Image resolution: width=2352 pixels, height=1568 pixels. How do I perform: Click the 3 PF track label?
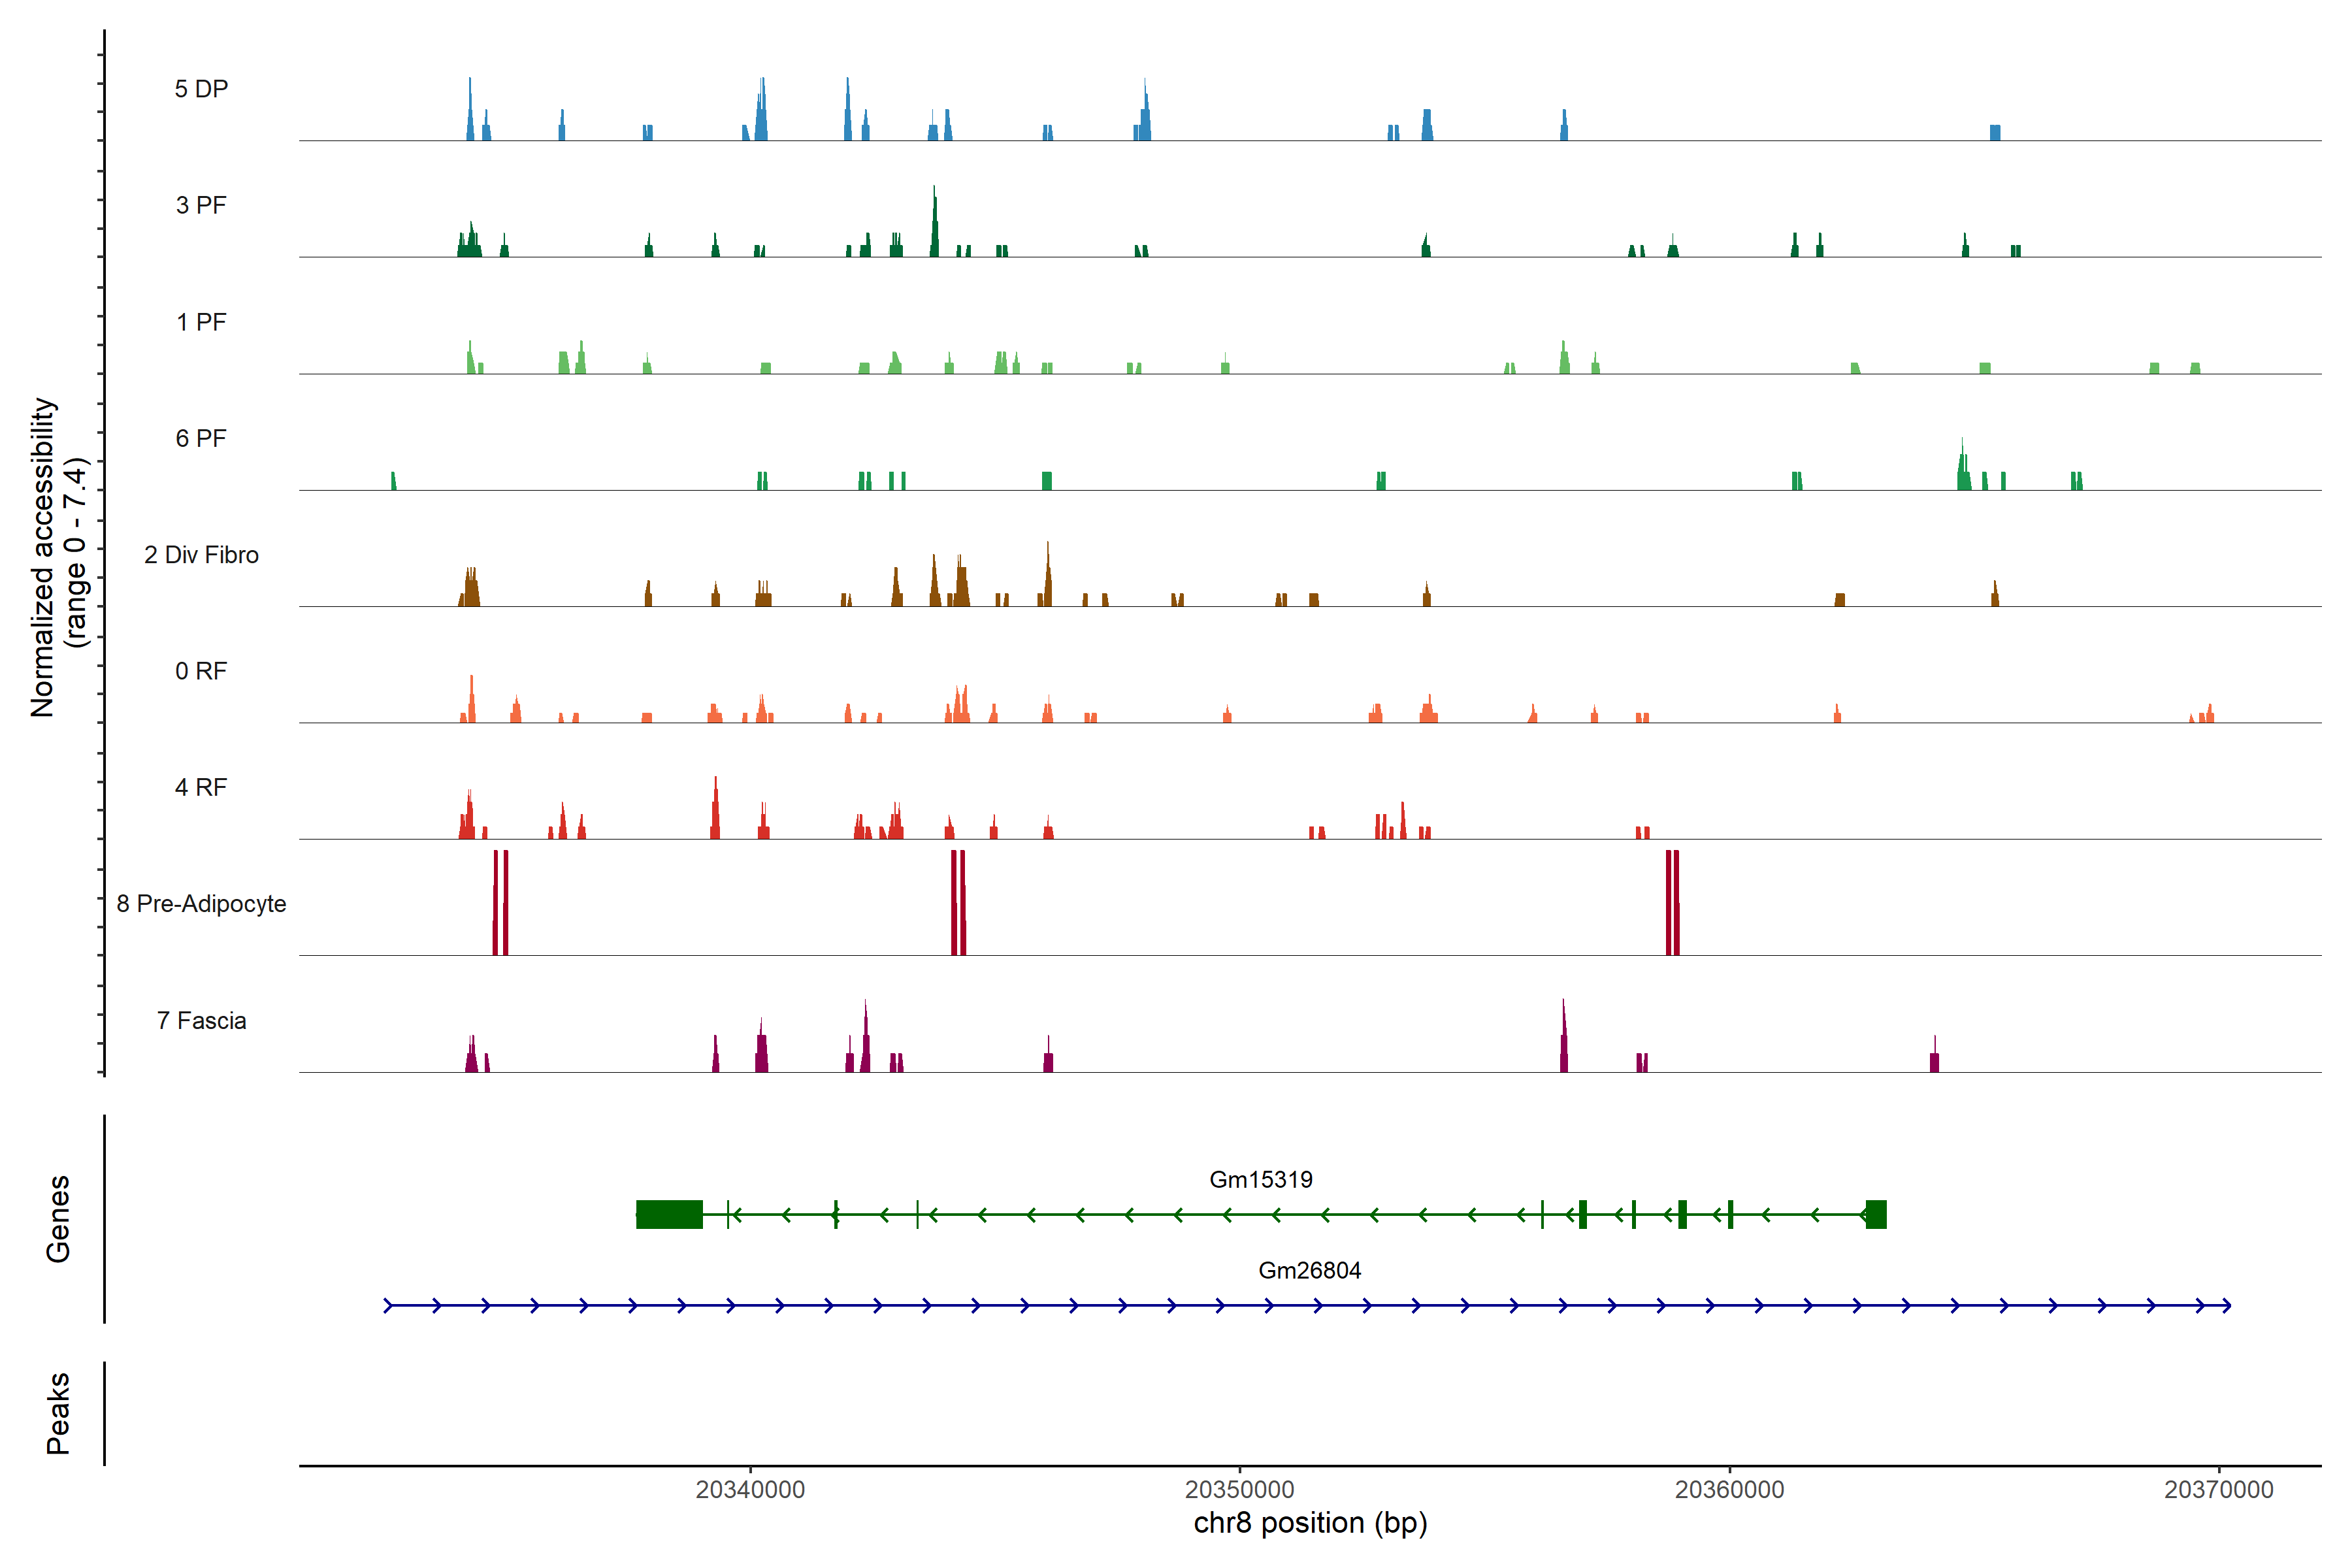201,205
